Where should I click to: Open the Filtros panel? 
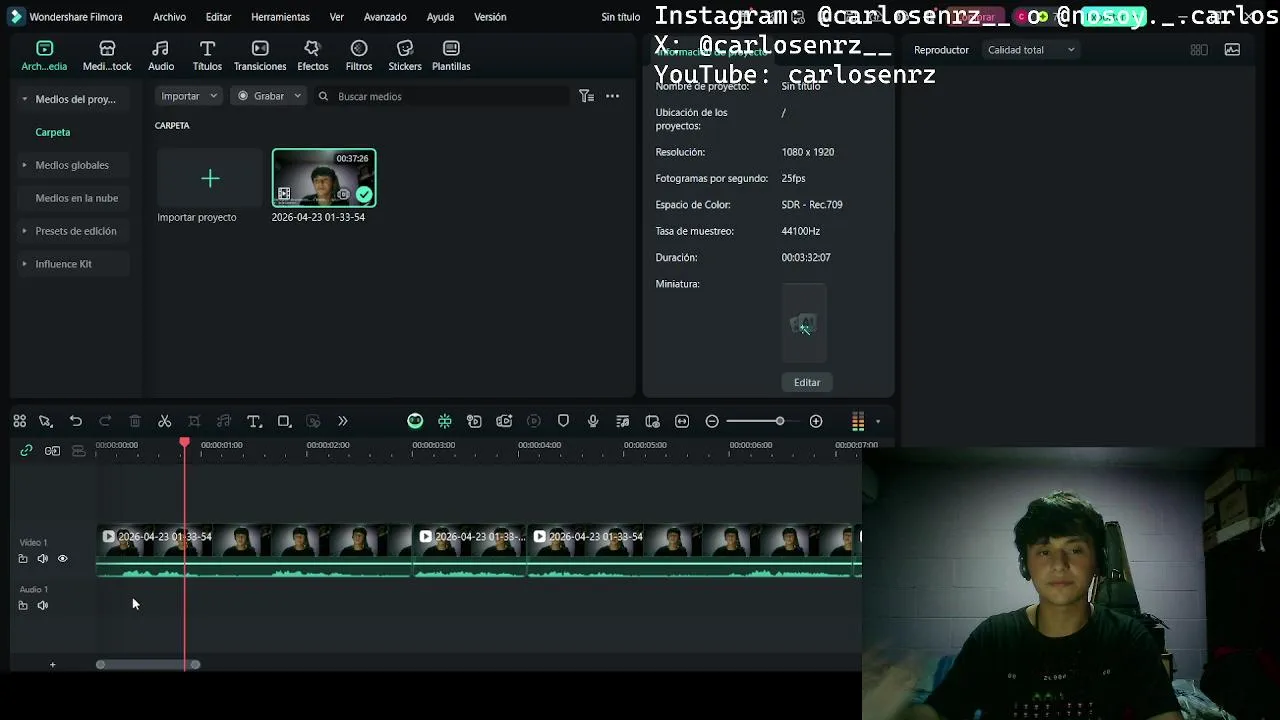[x=359, y=56]
